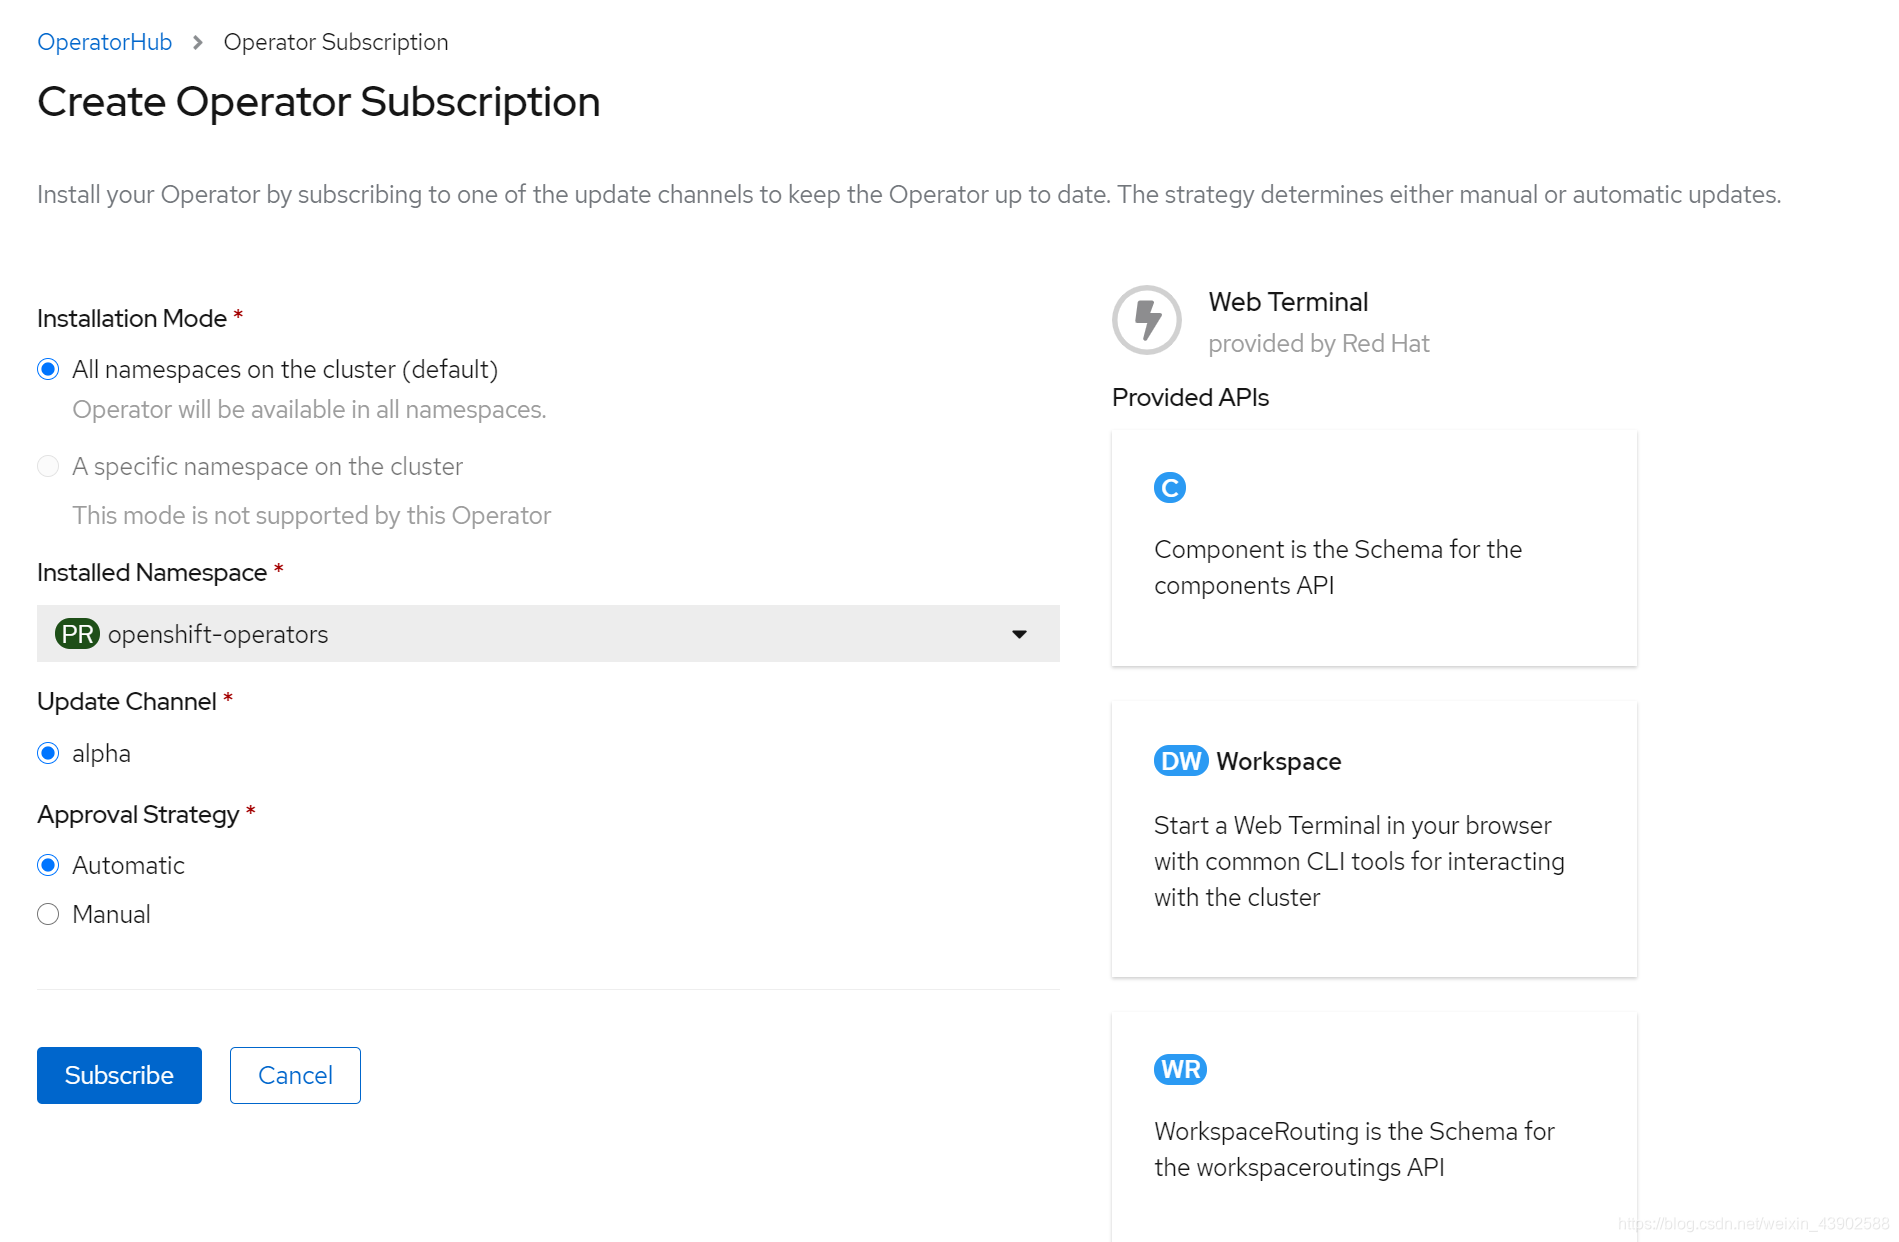Viewport: 1899px width, 1242px height.
Task: Select All namespaces on the cluster radio
Action: pyautogui.click(x=48, y=369)
